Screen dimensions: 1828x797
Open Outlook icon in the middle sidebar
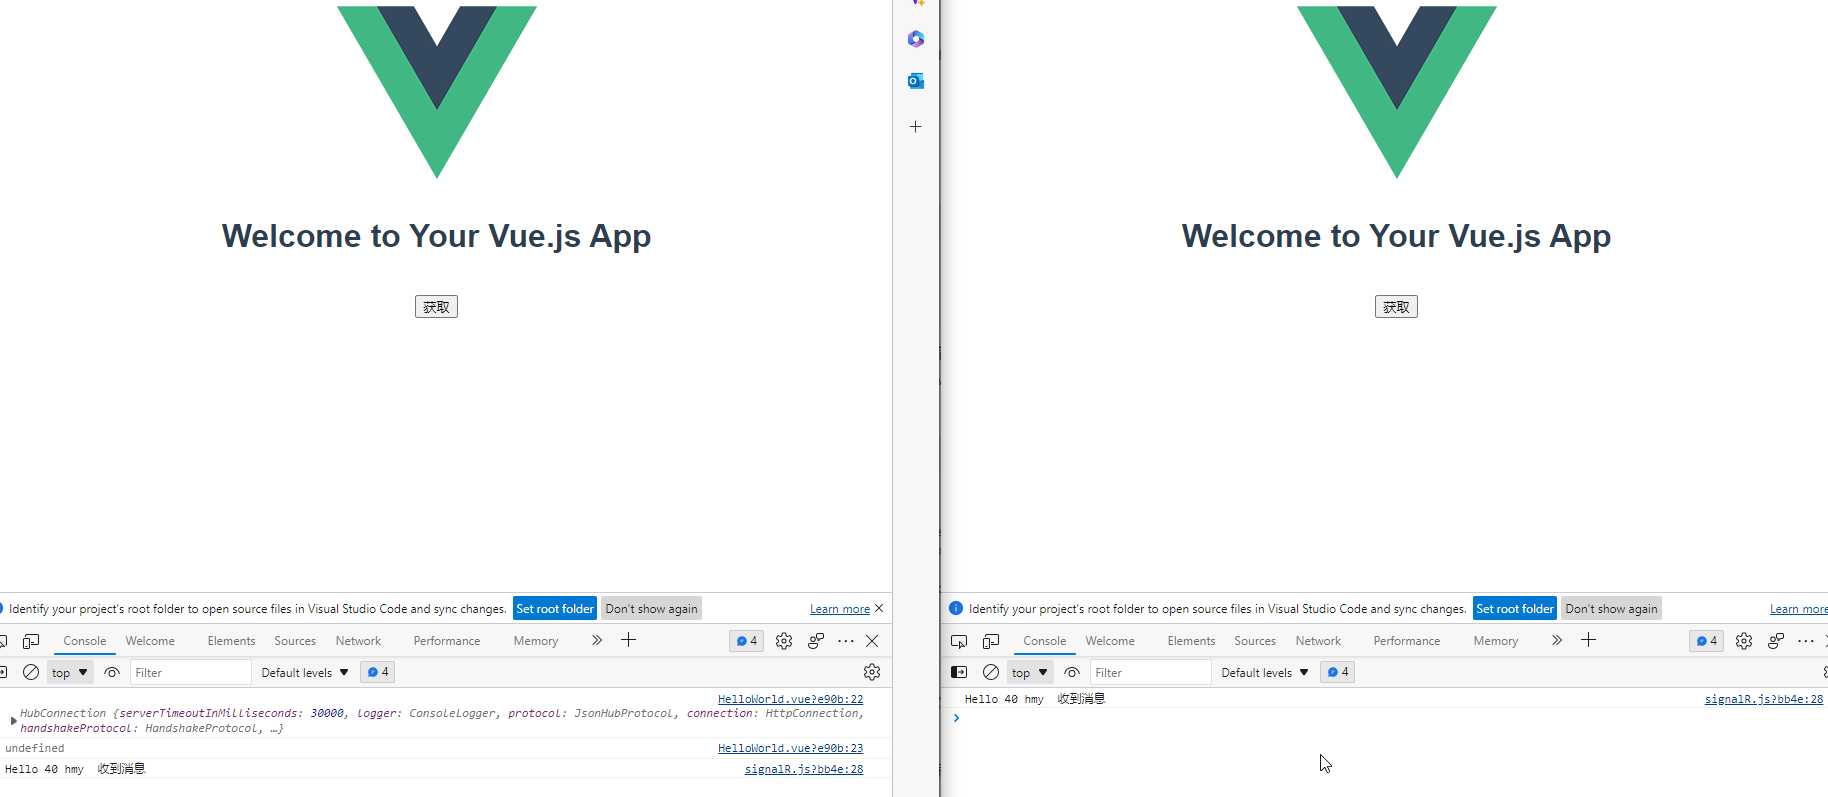(x=916, y=81)
